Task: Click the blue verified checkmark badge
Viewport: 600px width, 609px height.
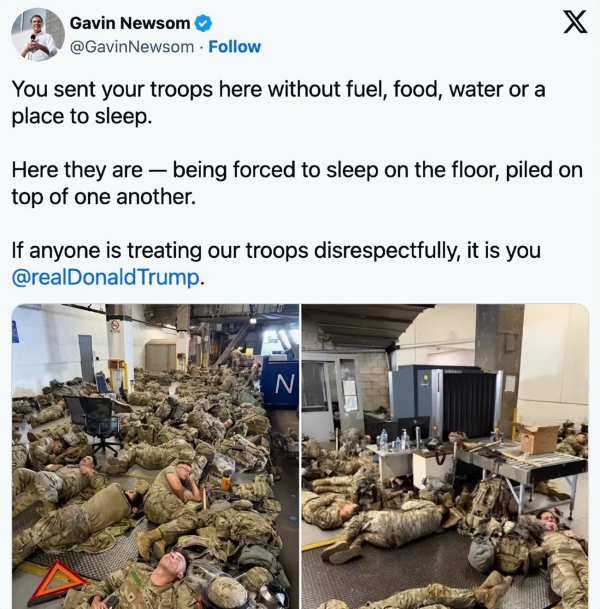Action: pyautogui.click(x=203, y=23)
